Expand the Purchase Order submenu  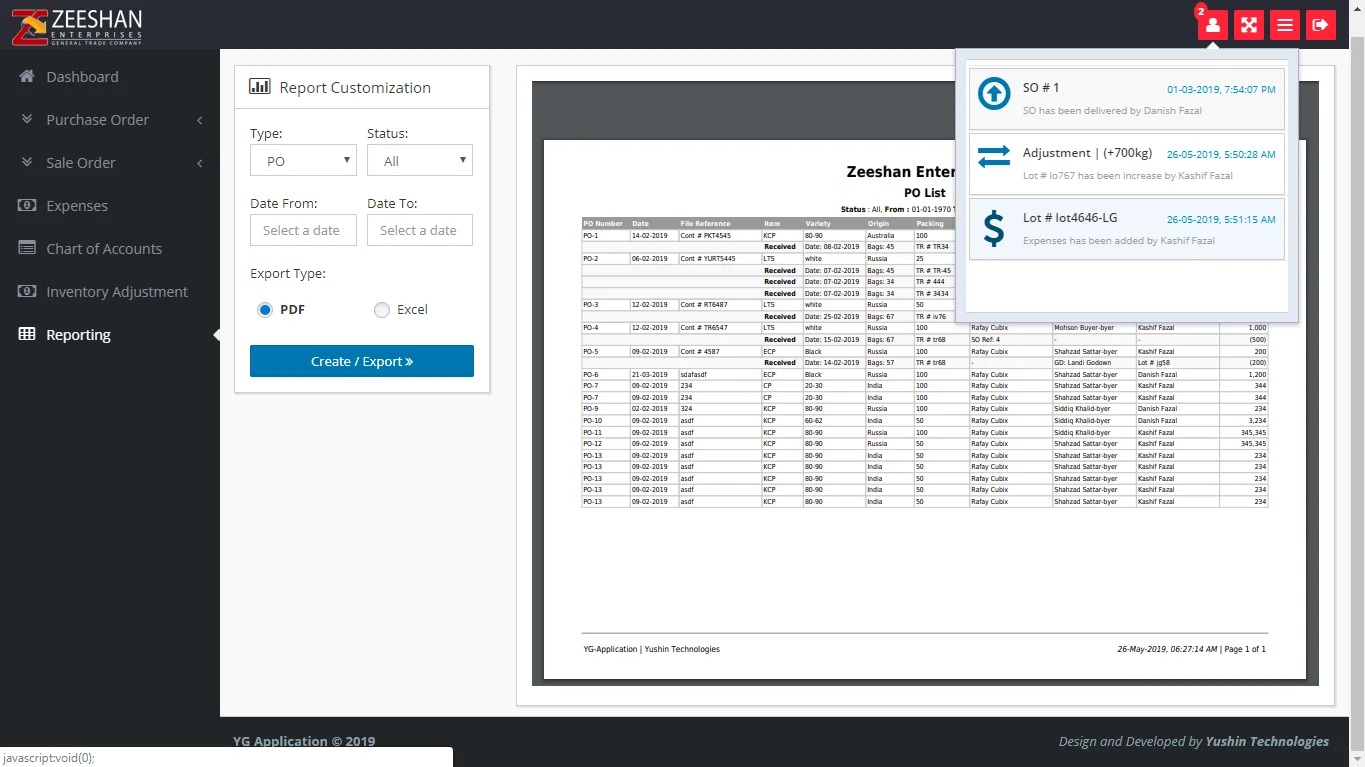pos(110,120)
